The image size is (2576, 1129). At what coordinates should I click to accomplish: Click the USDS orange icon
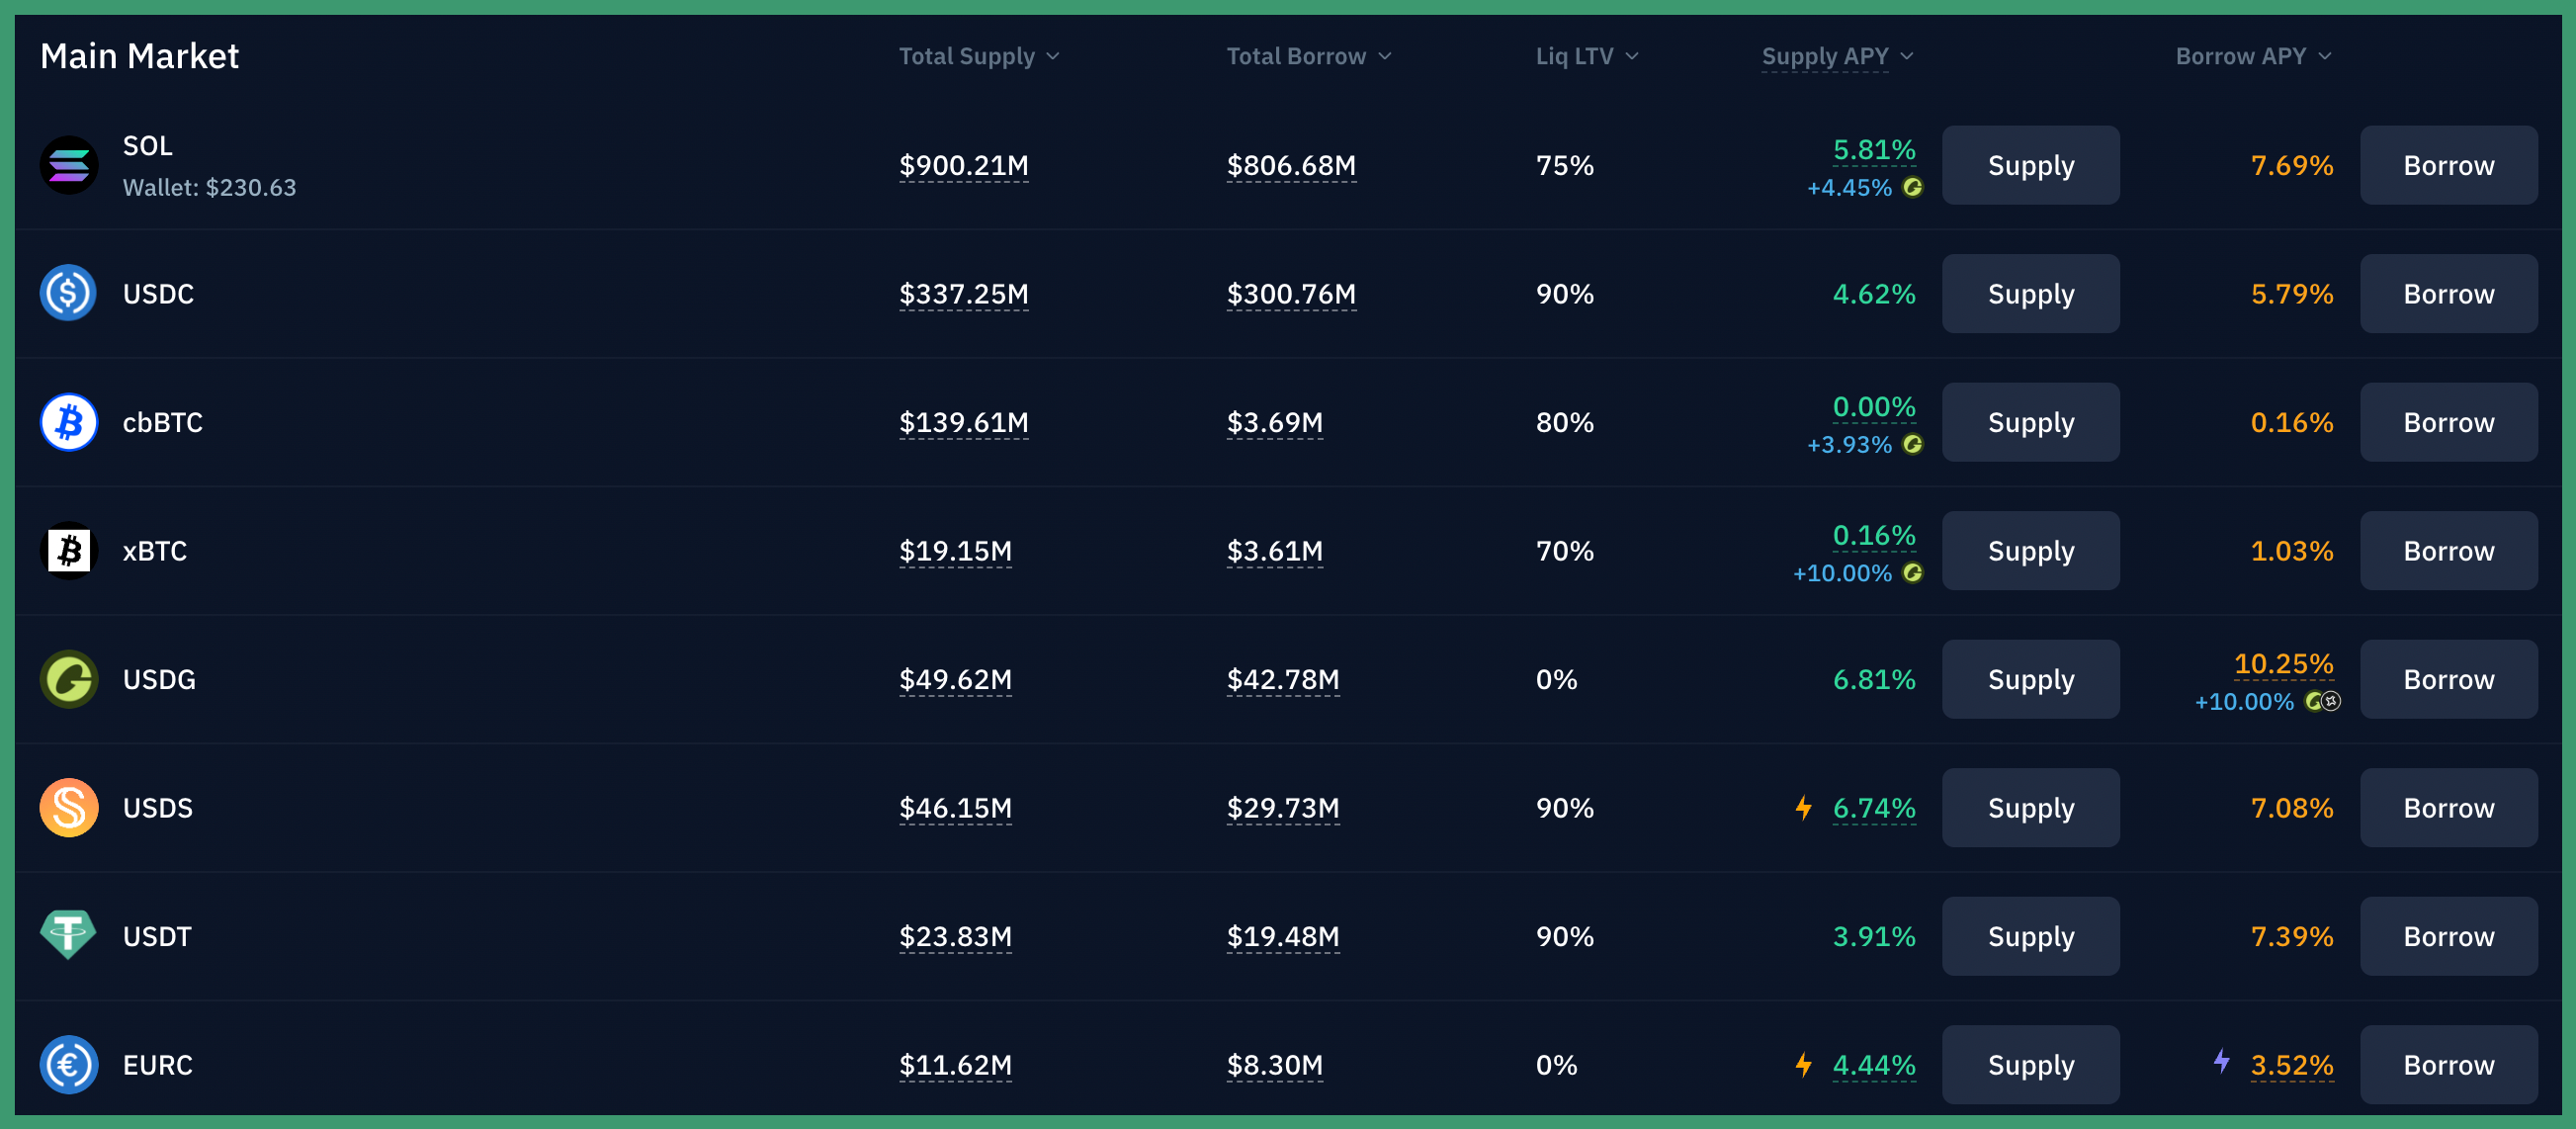coord(69,807)
